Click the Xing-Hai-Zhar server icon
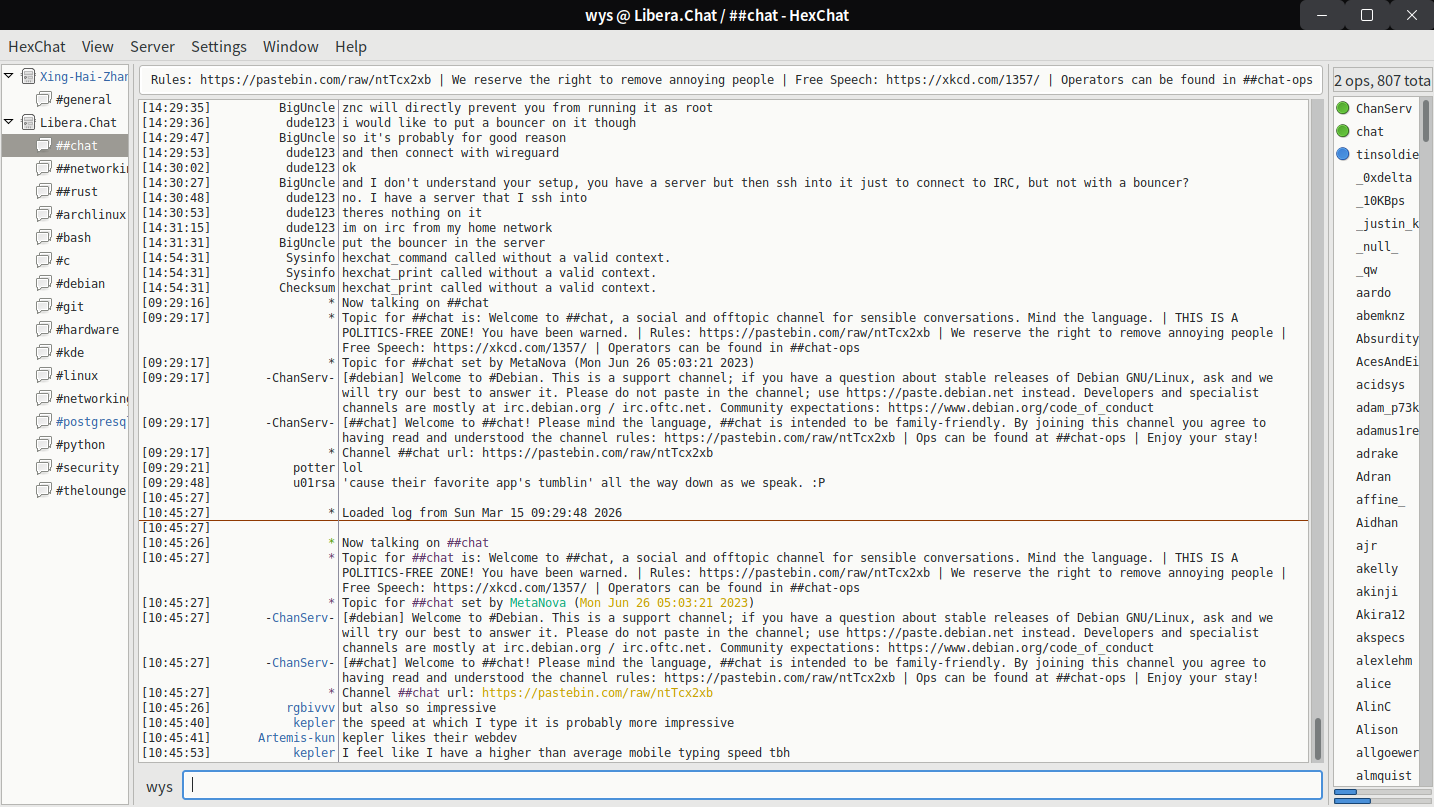The height and width of the screenshot is (807, 1434). pos(28,76)
